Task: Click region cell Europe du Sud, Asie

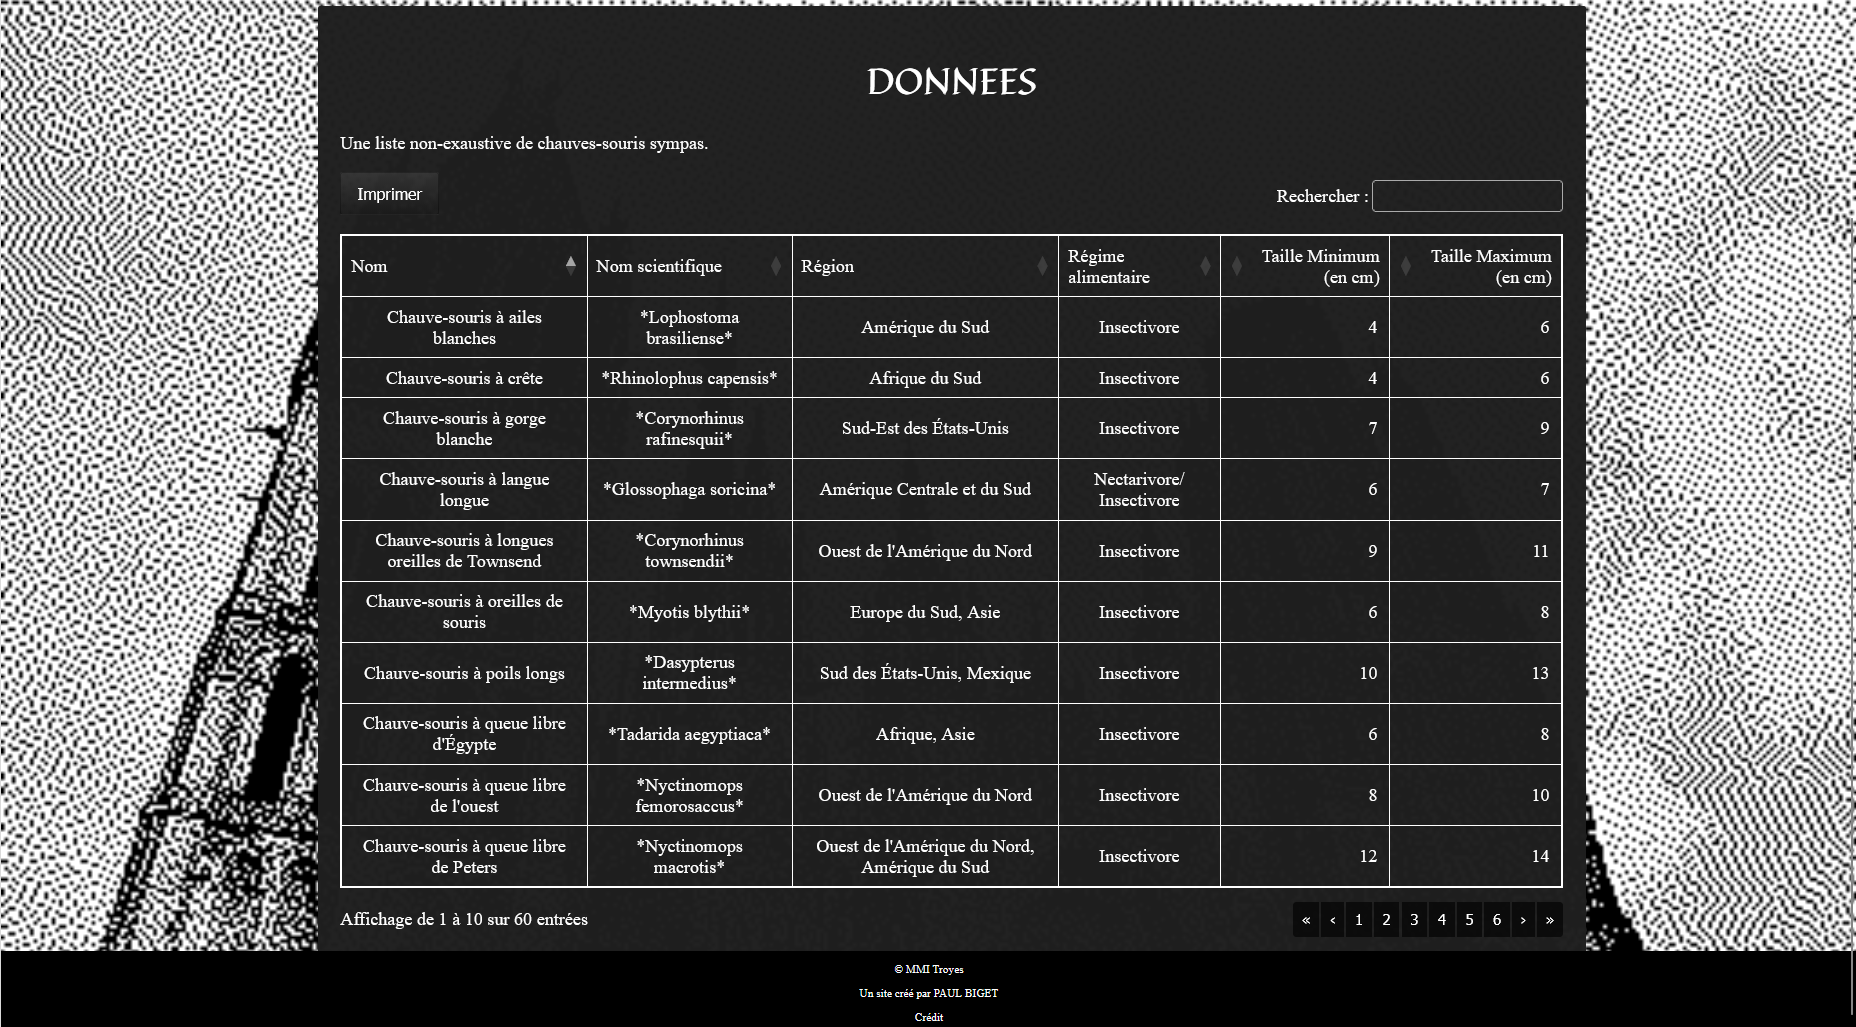Action: click(925, 612)
